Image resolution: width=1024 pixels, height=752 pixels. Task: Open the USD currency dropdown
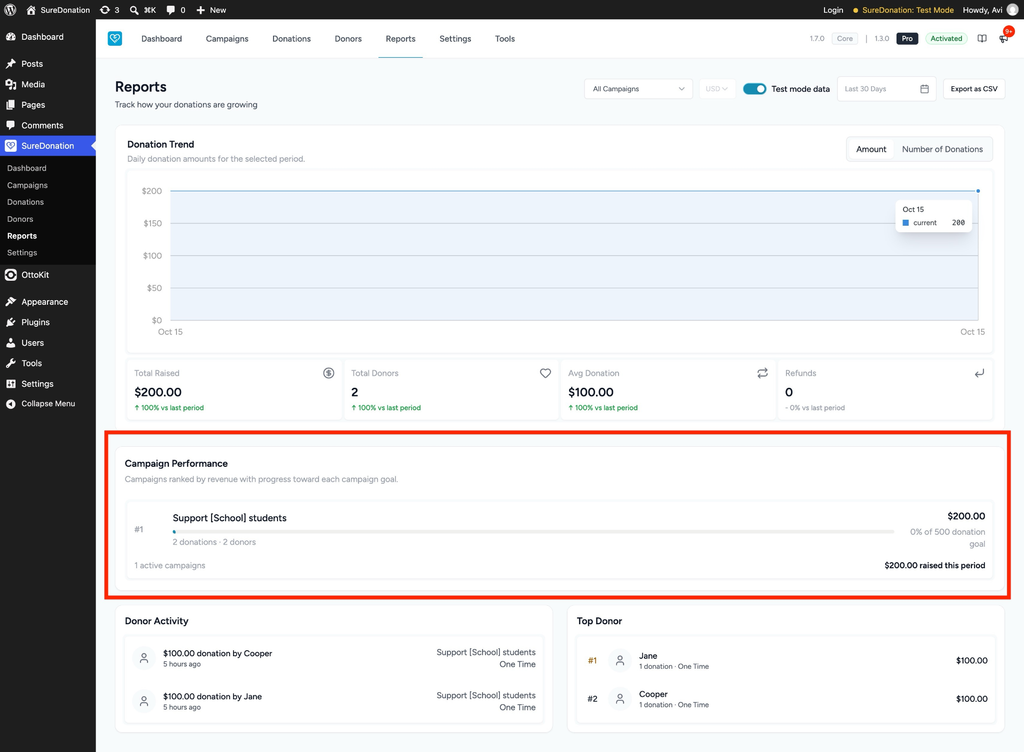coord(716,89)
